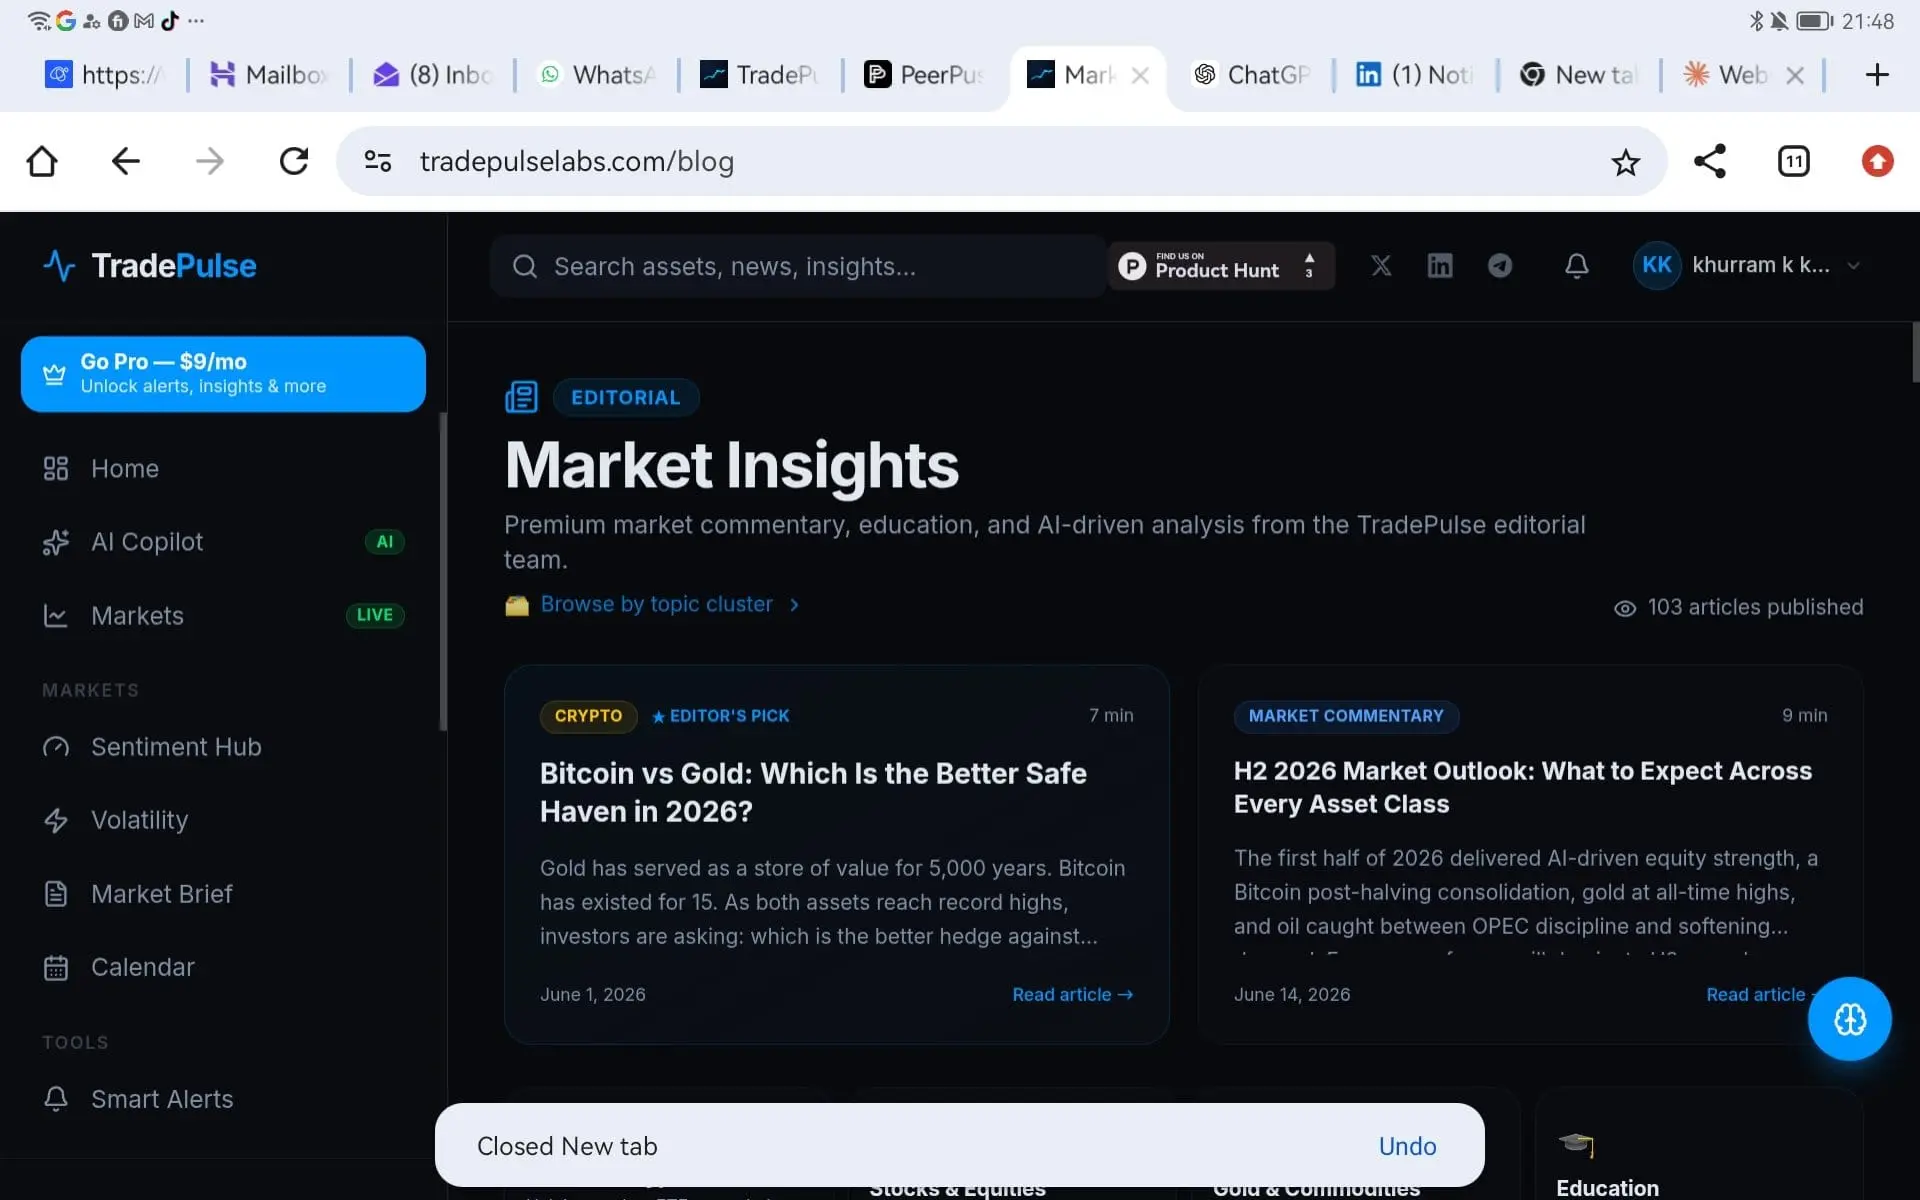This screenshot has height=1200, width=1920.
Task: Open the Telegram icon in header
Action: tap(1500, 266)
